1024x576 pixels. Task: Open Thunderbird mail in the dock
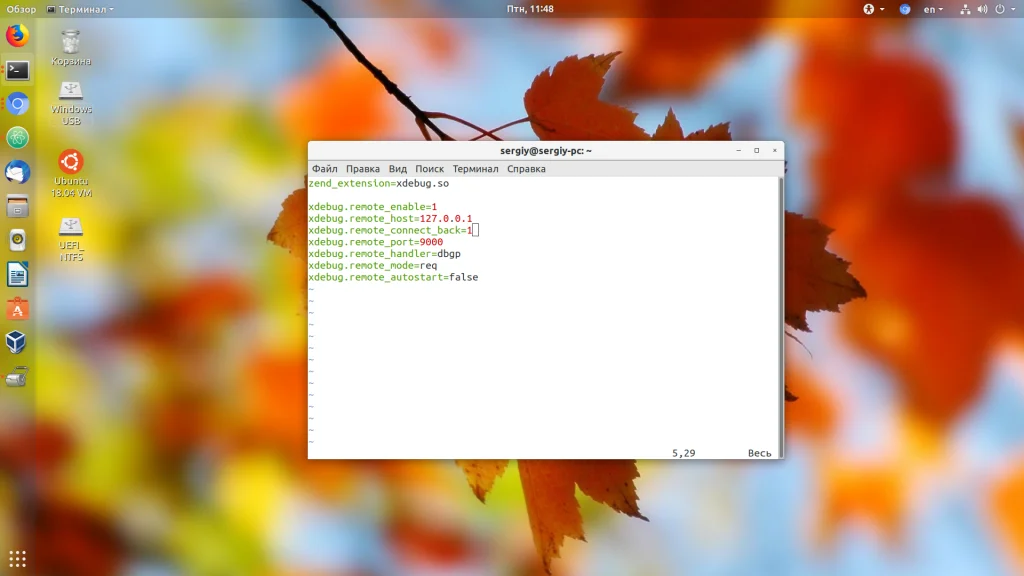coord(17,172)
